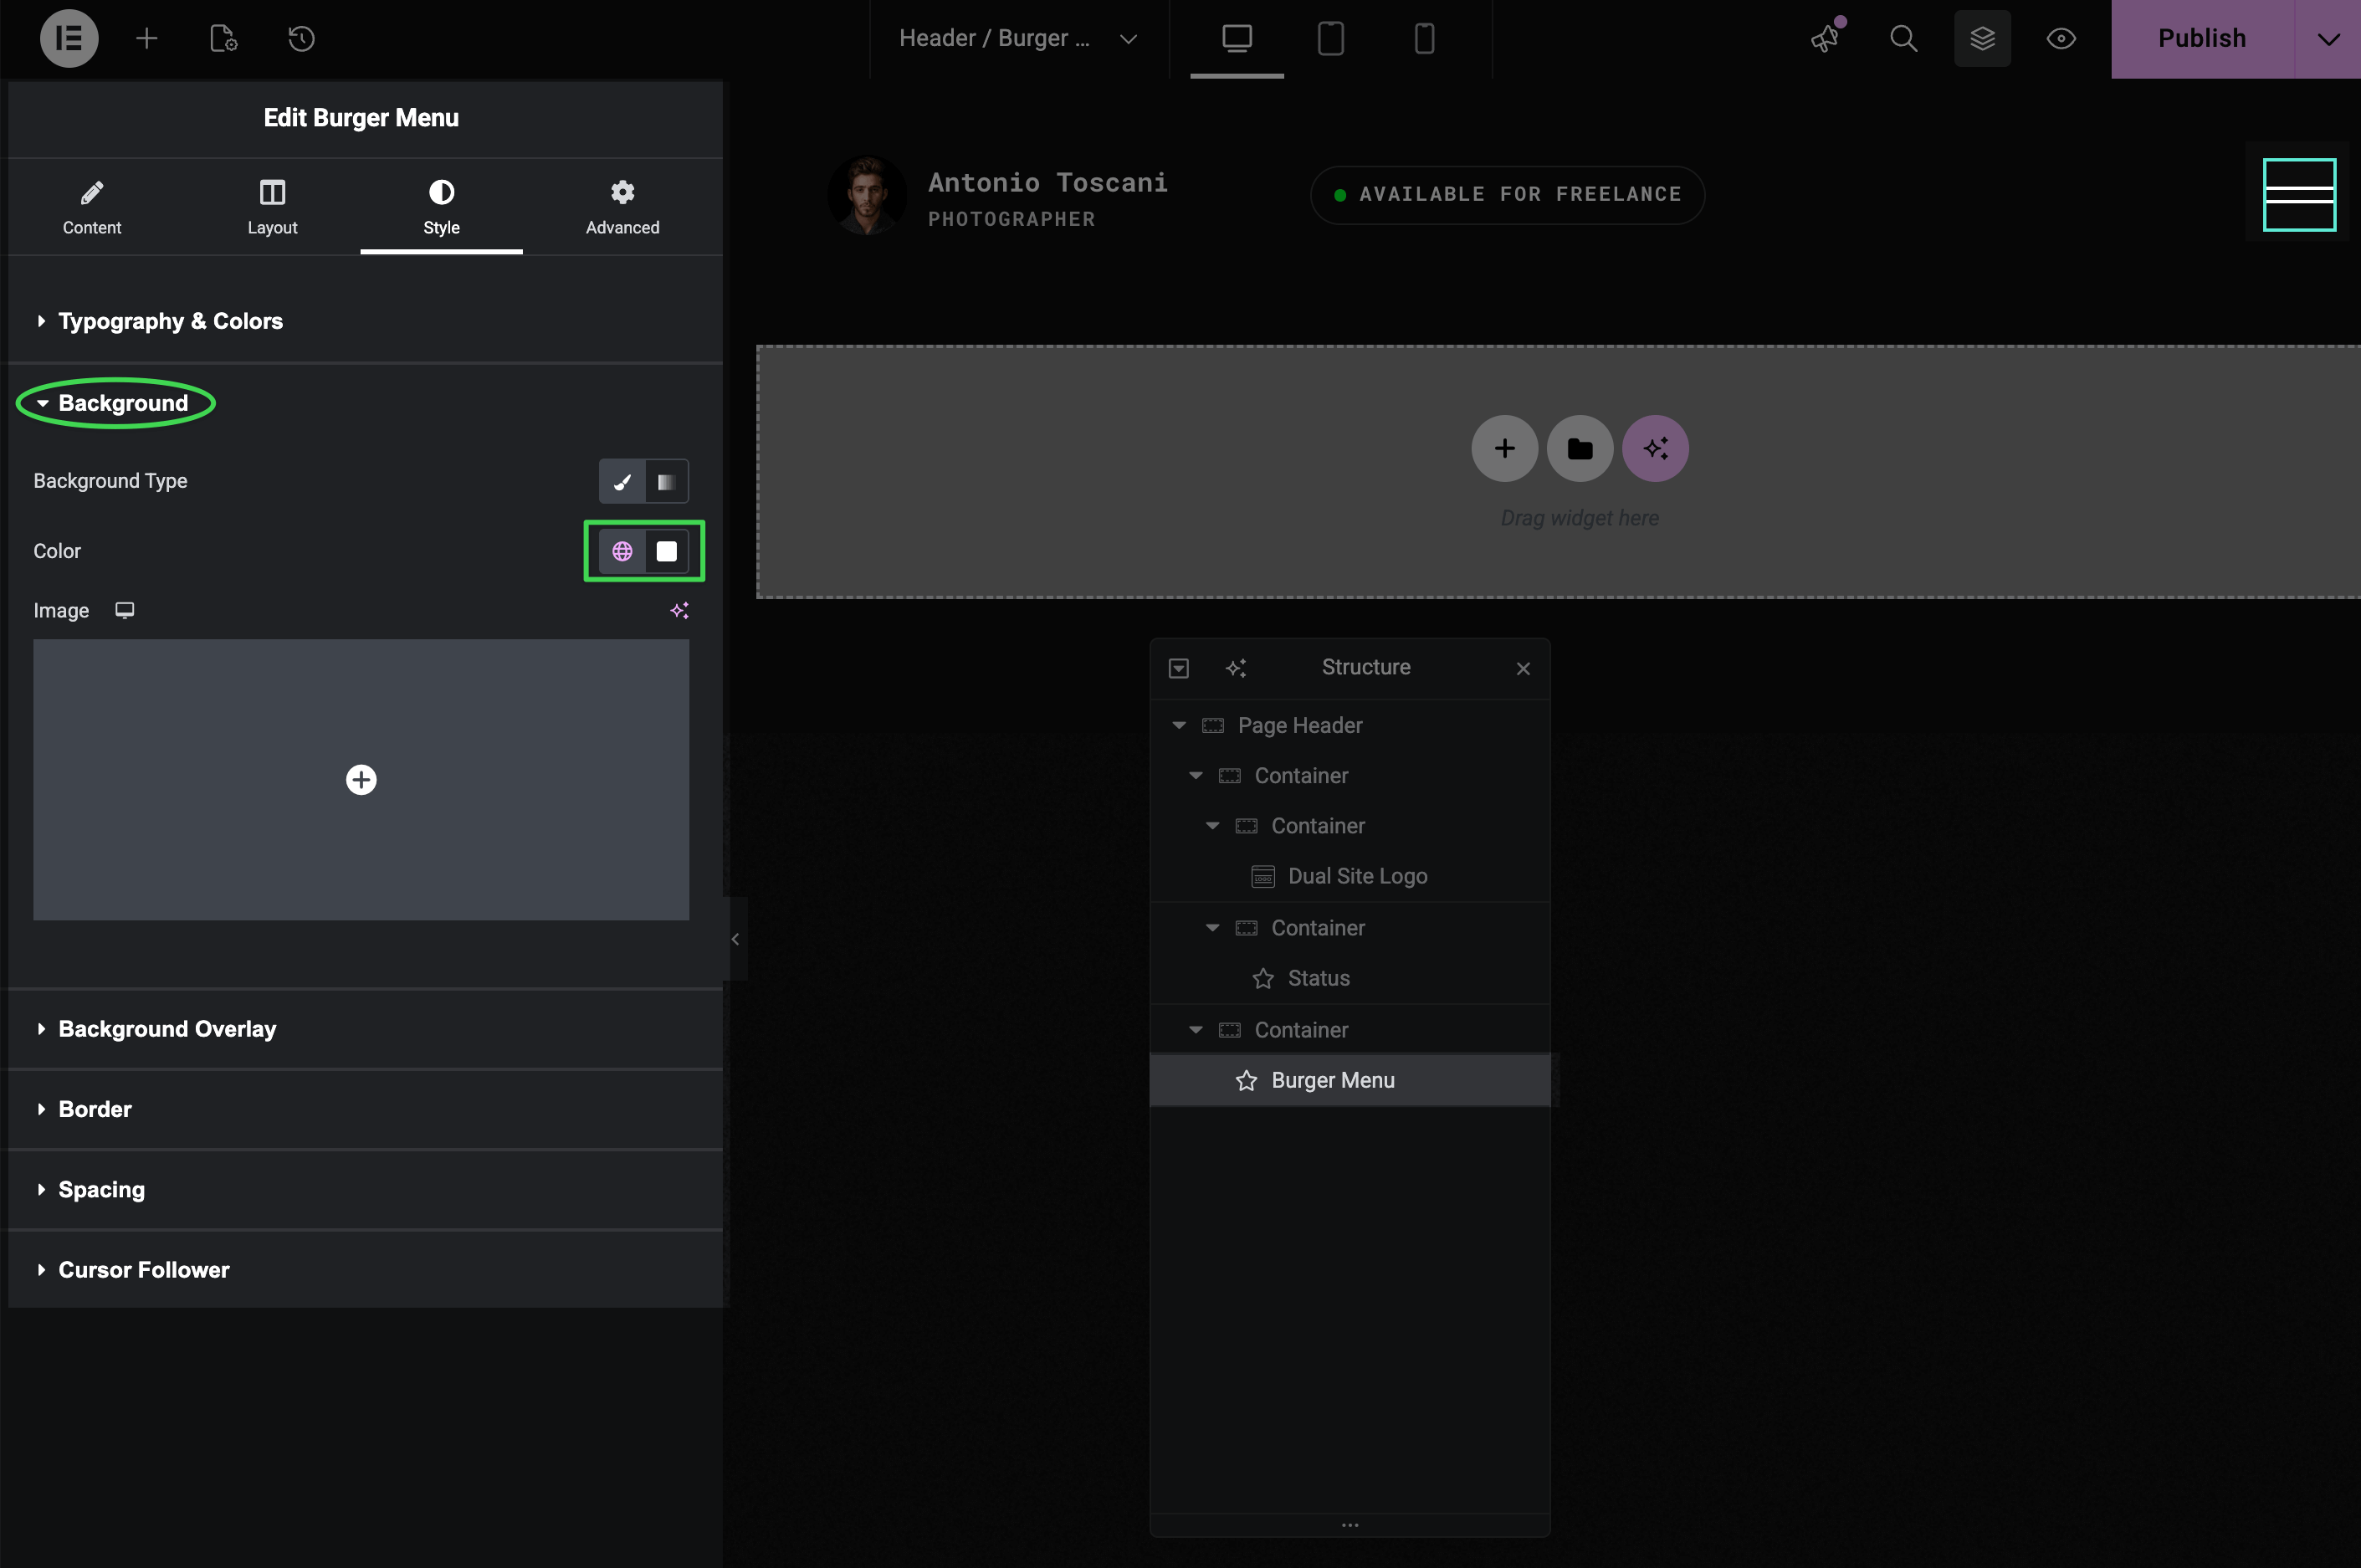The image size is (2361, 1568).
Task: Click the Publish button
Action: tap(2201, 39)
